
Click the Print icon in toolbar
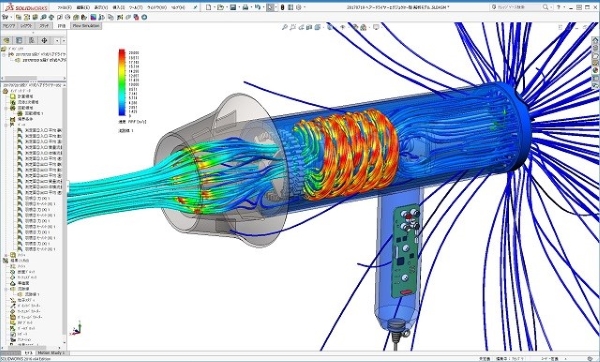[245, 7]
